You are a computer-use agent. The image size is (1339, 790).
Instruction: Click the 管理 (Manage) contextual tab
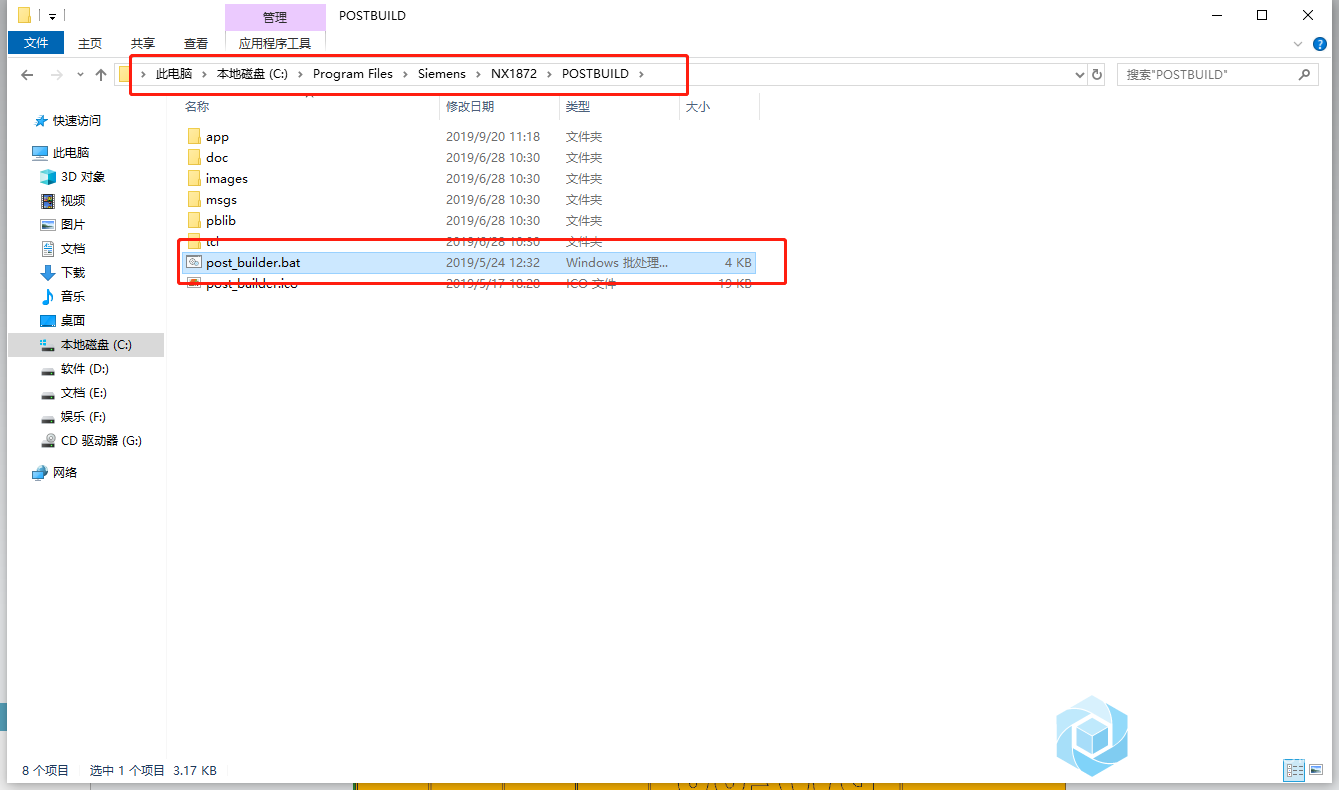(x=275, y=17)
